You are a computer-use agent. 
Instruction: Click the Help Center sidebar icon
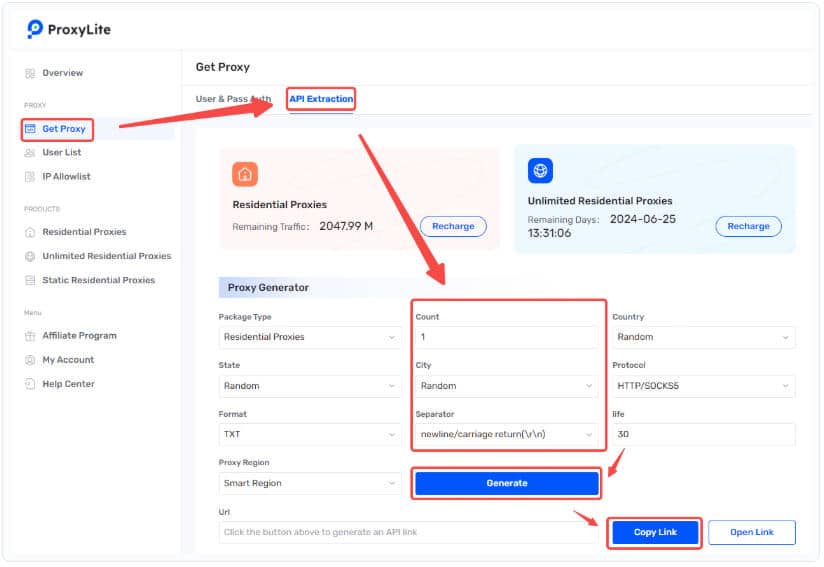point(30,385)
